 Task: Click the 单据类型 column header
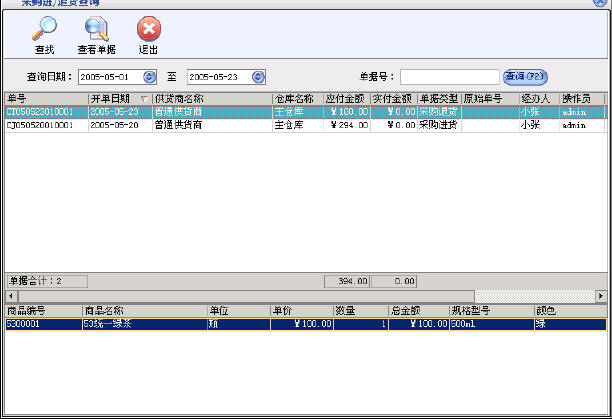pos(438,99)
